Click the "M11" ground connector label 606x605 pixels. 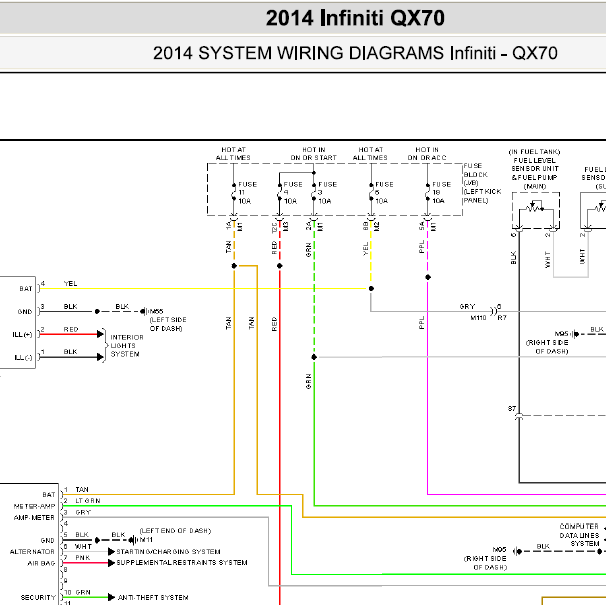coord(146,540)
